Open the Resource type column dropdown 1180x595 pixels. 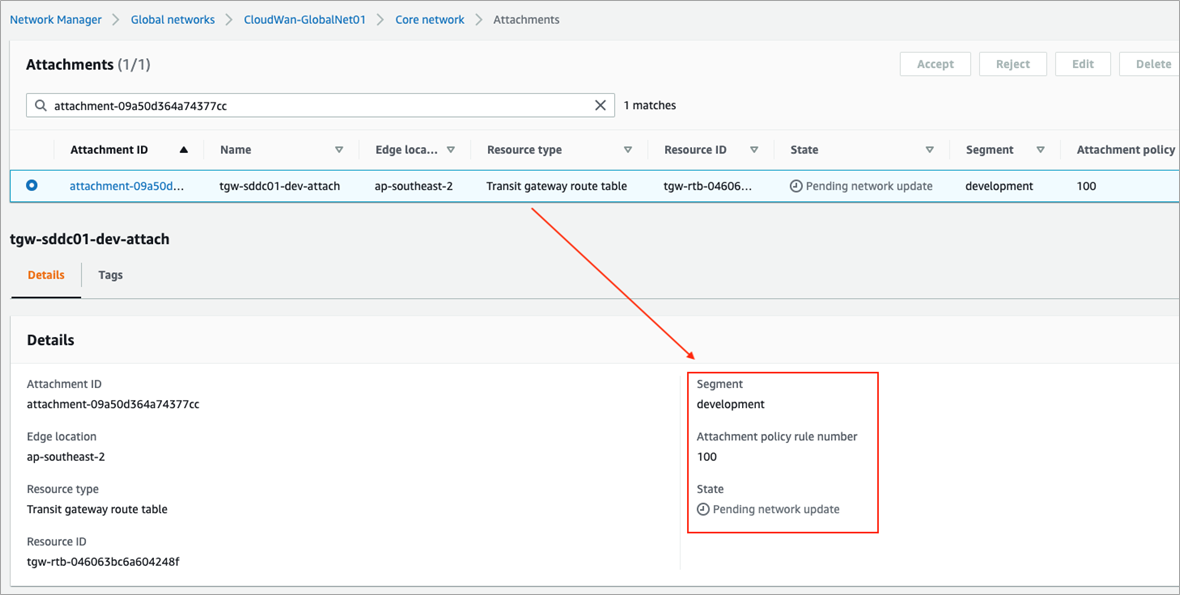628,149
